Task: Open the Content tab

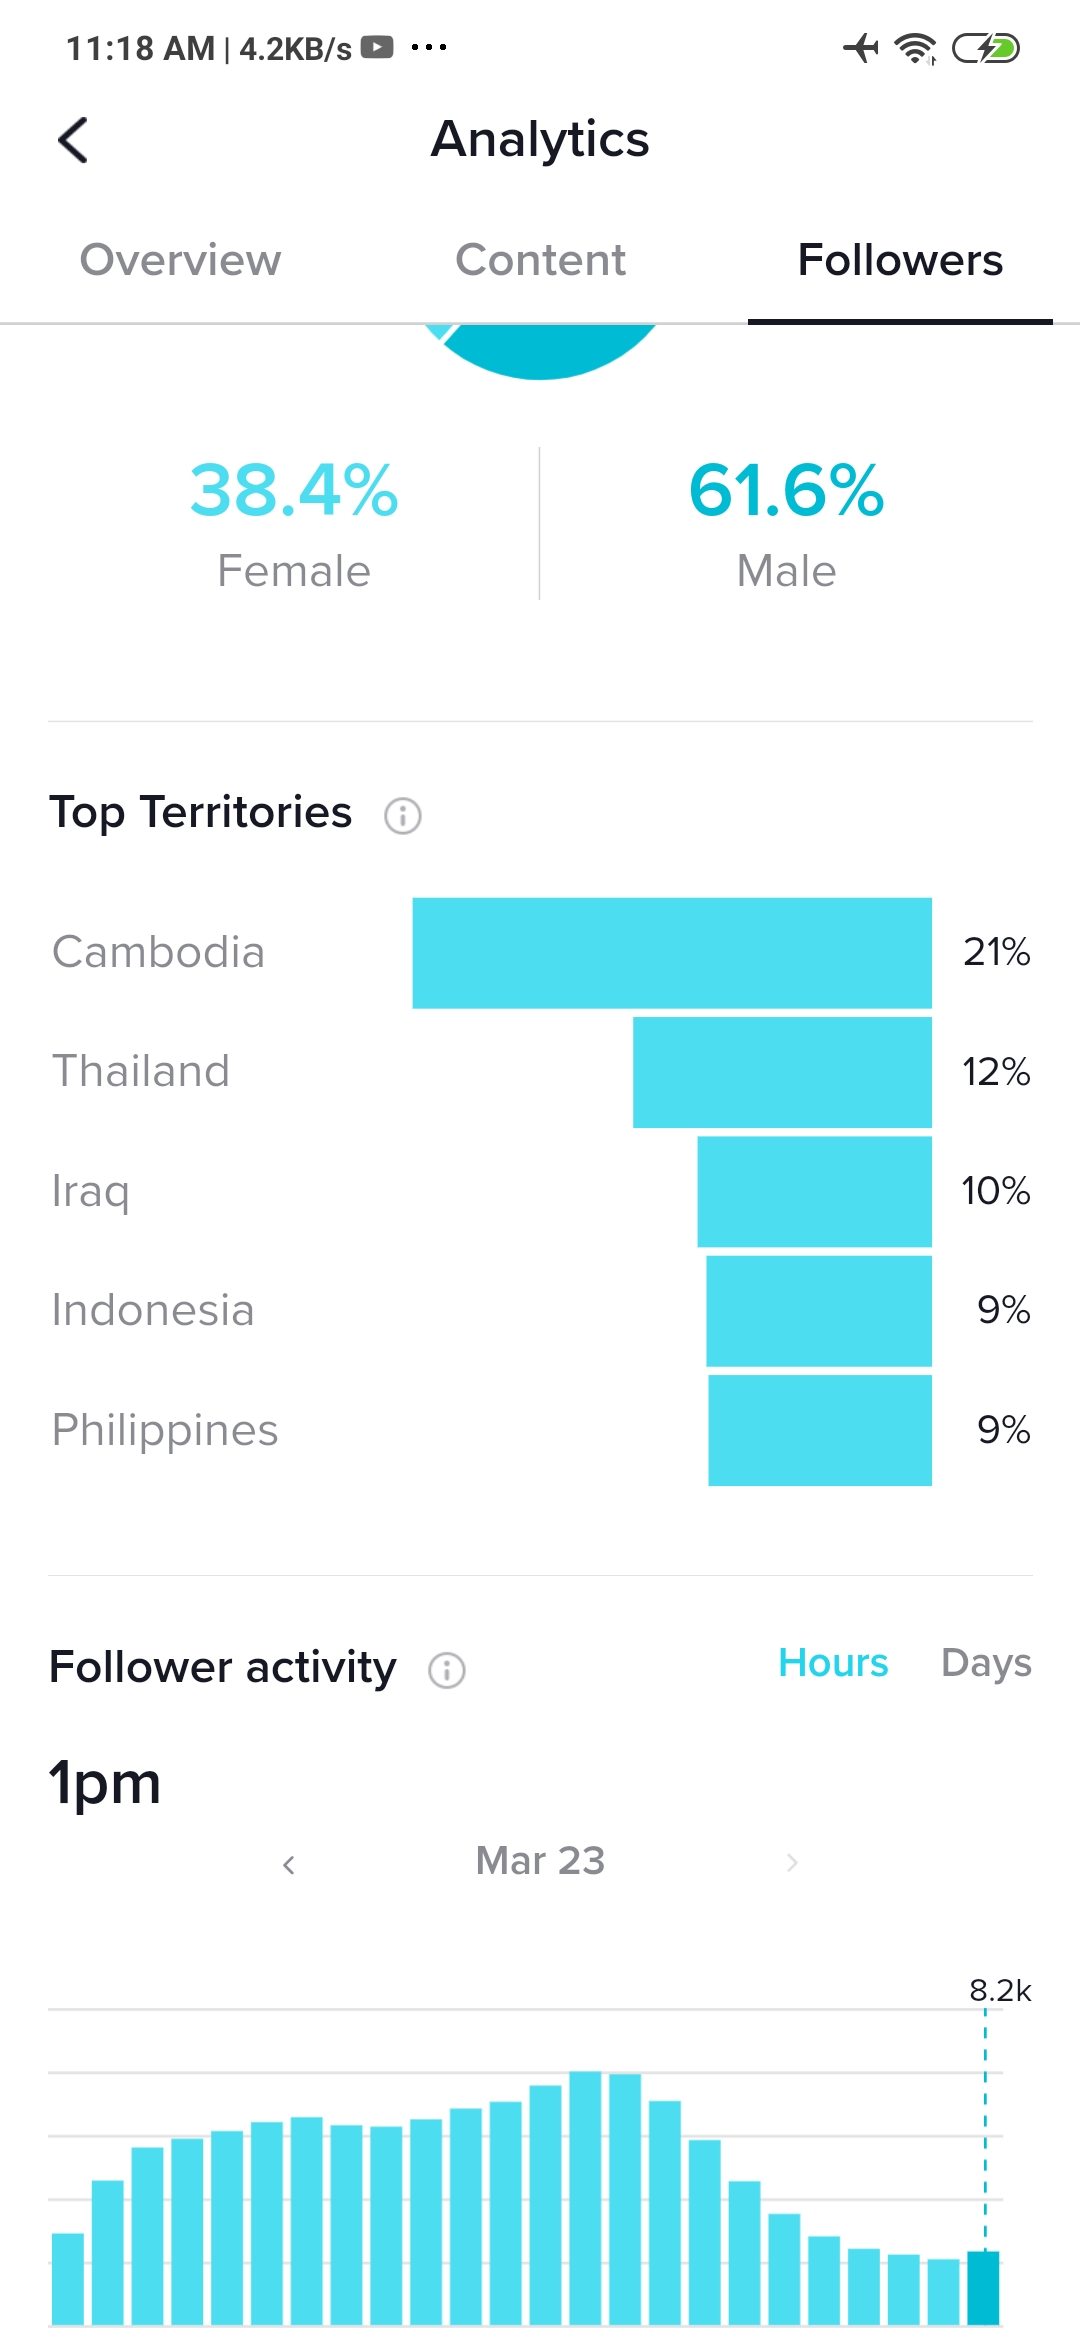Action: click(x=540, y=260)
